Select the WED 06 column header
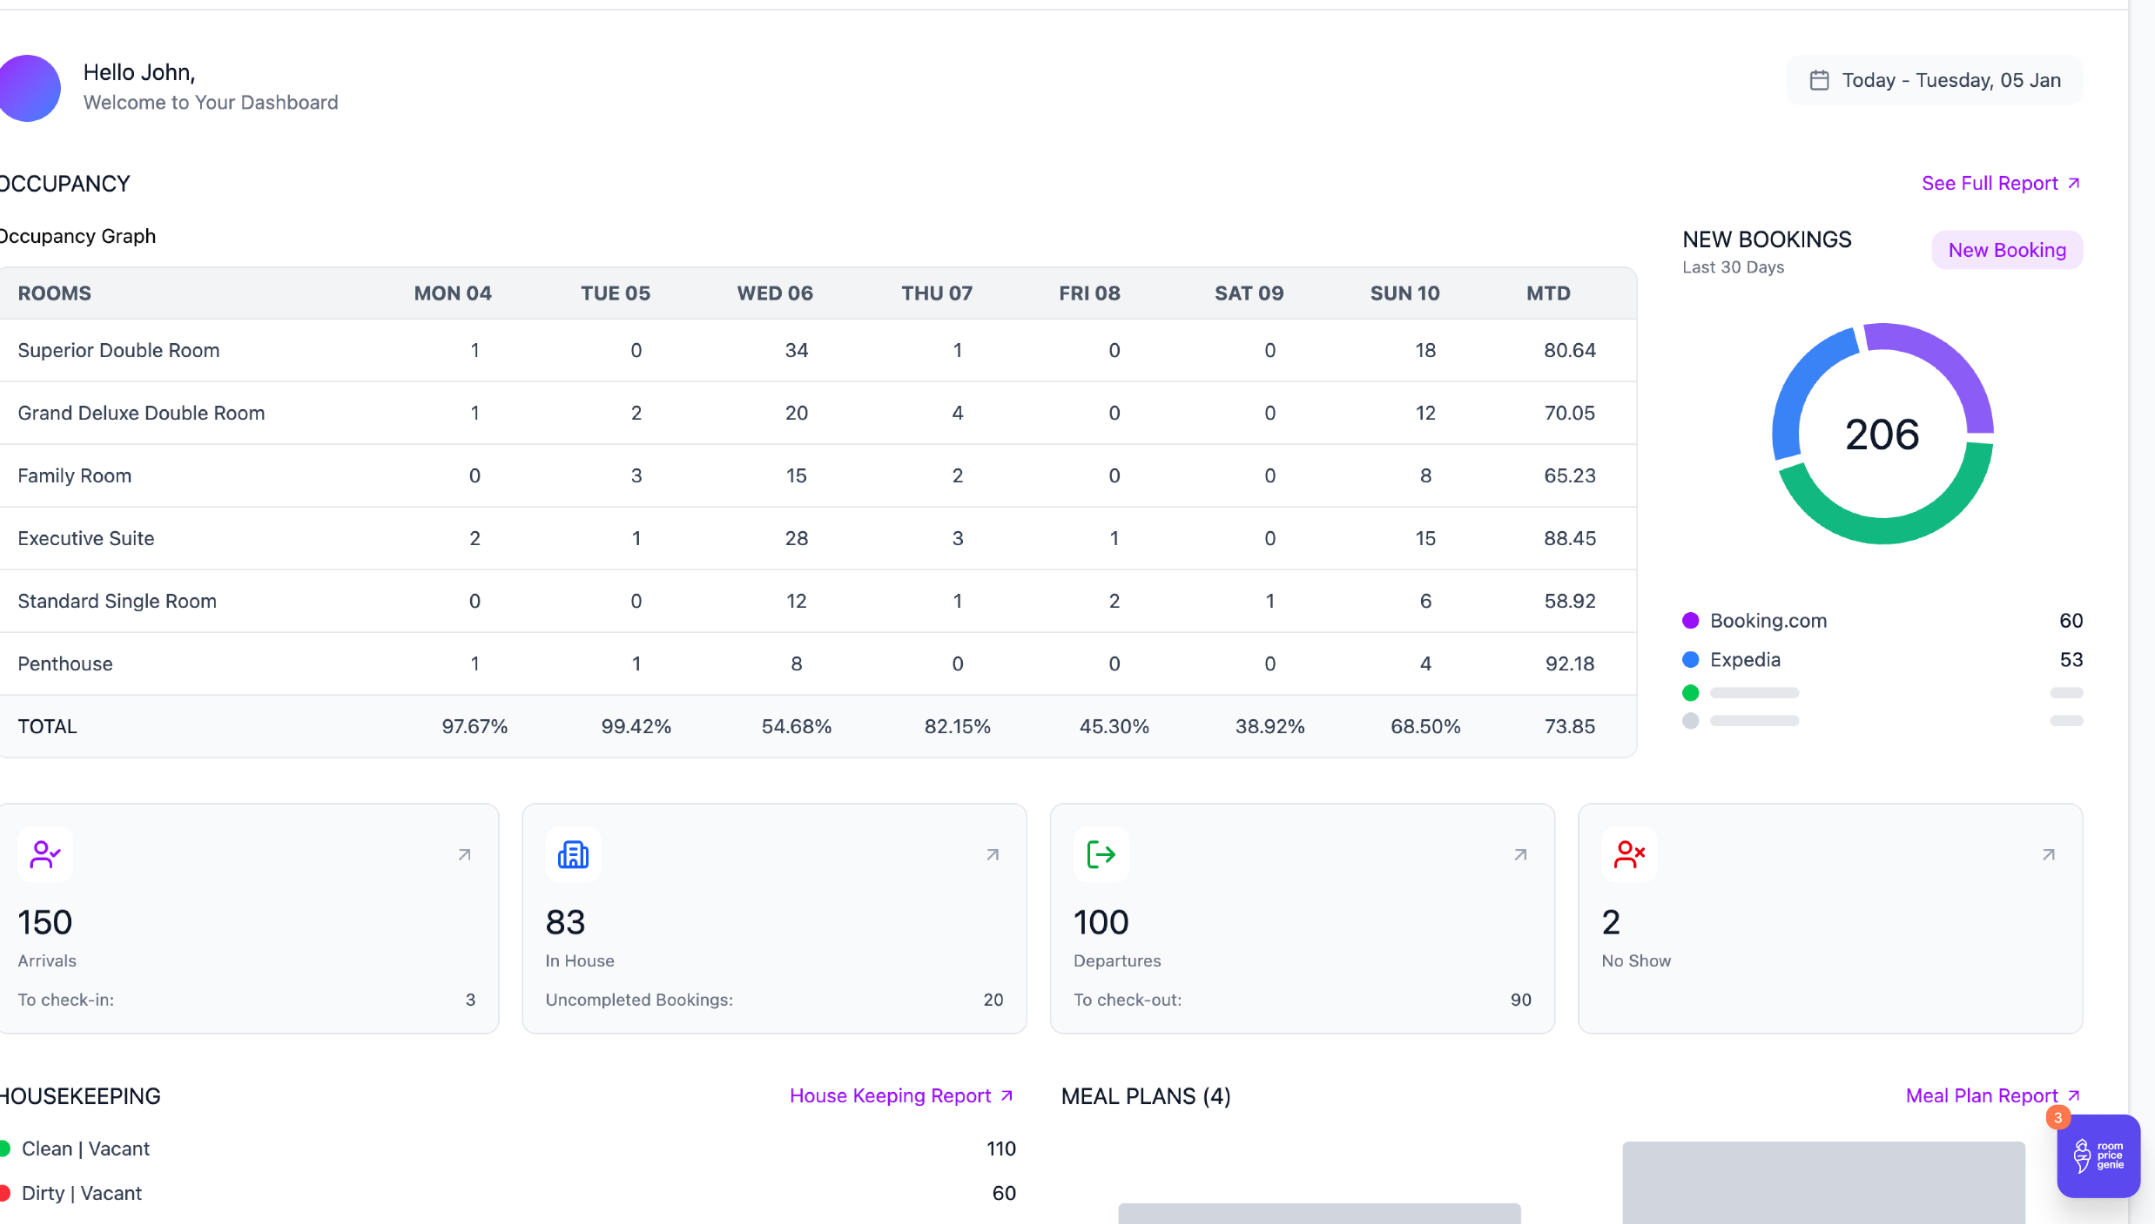The height and width of the screenshot is (1224, 2155). (x=775, y=294)
